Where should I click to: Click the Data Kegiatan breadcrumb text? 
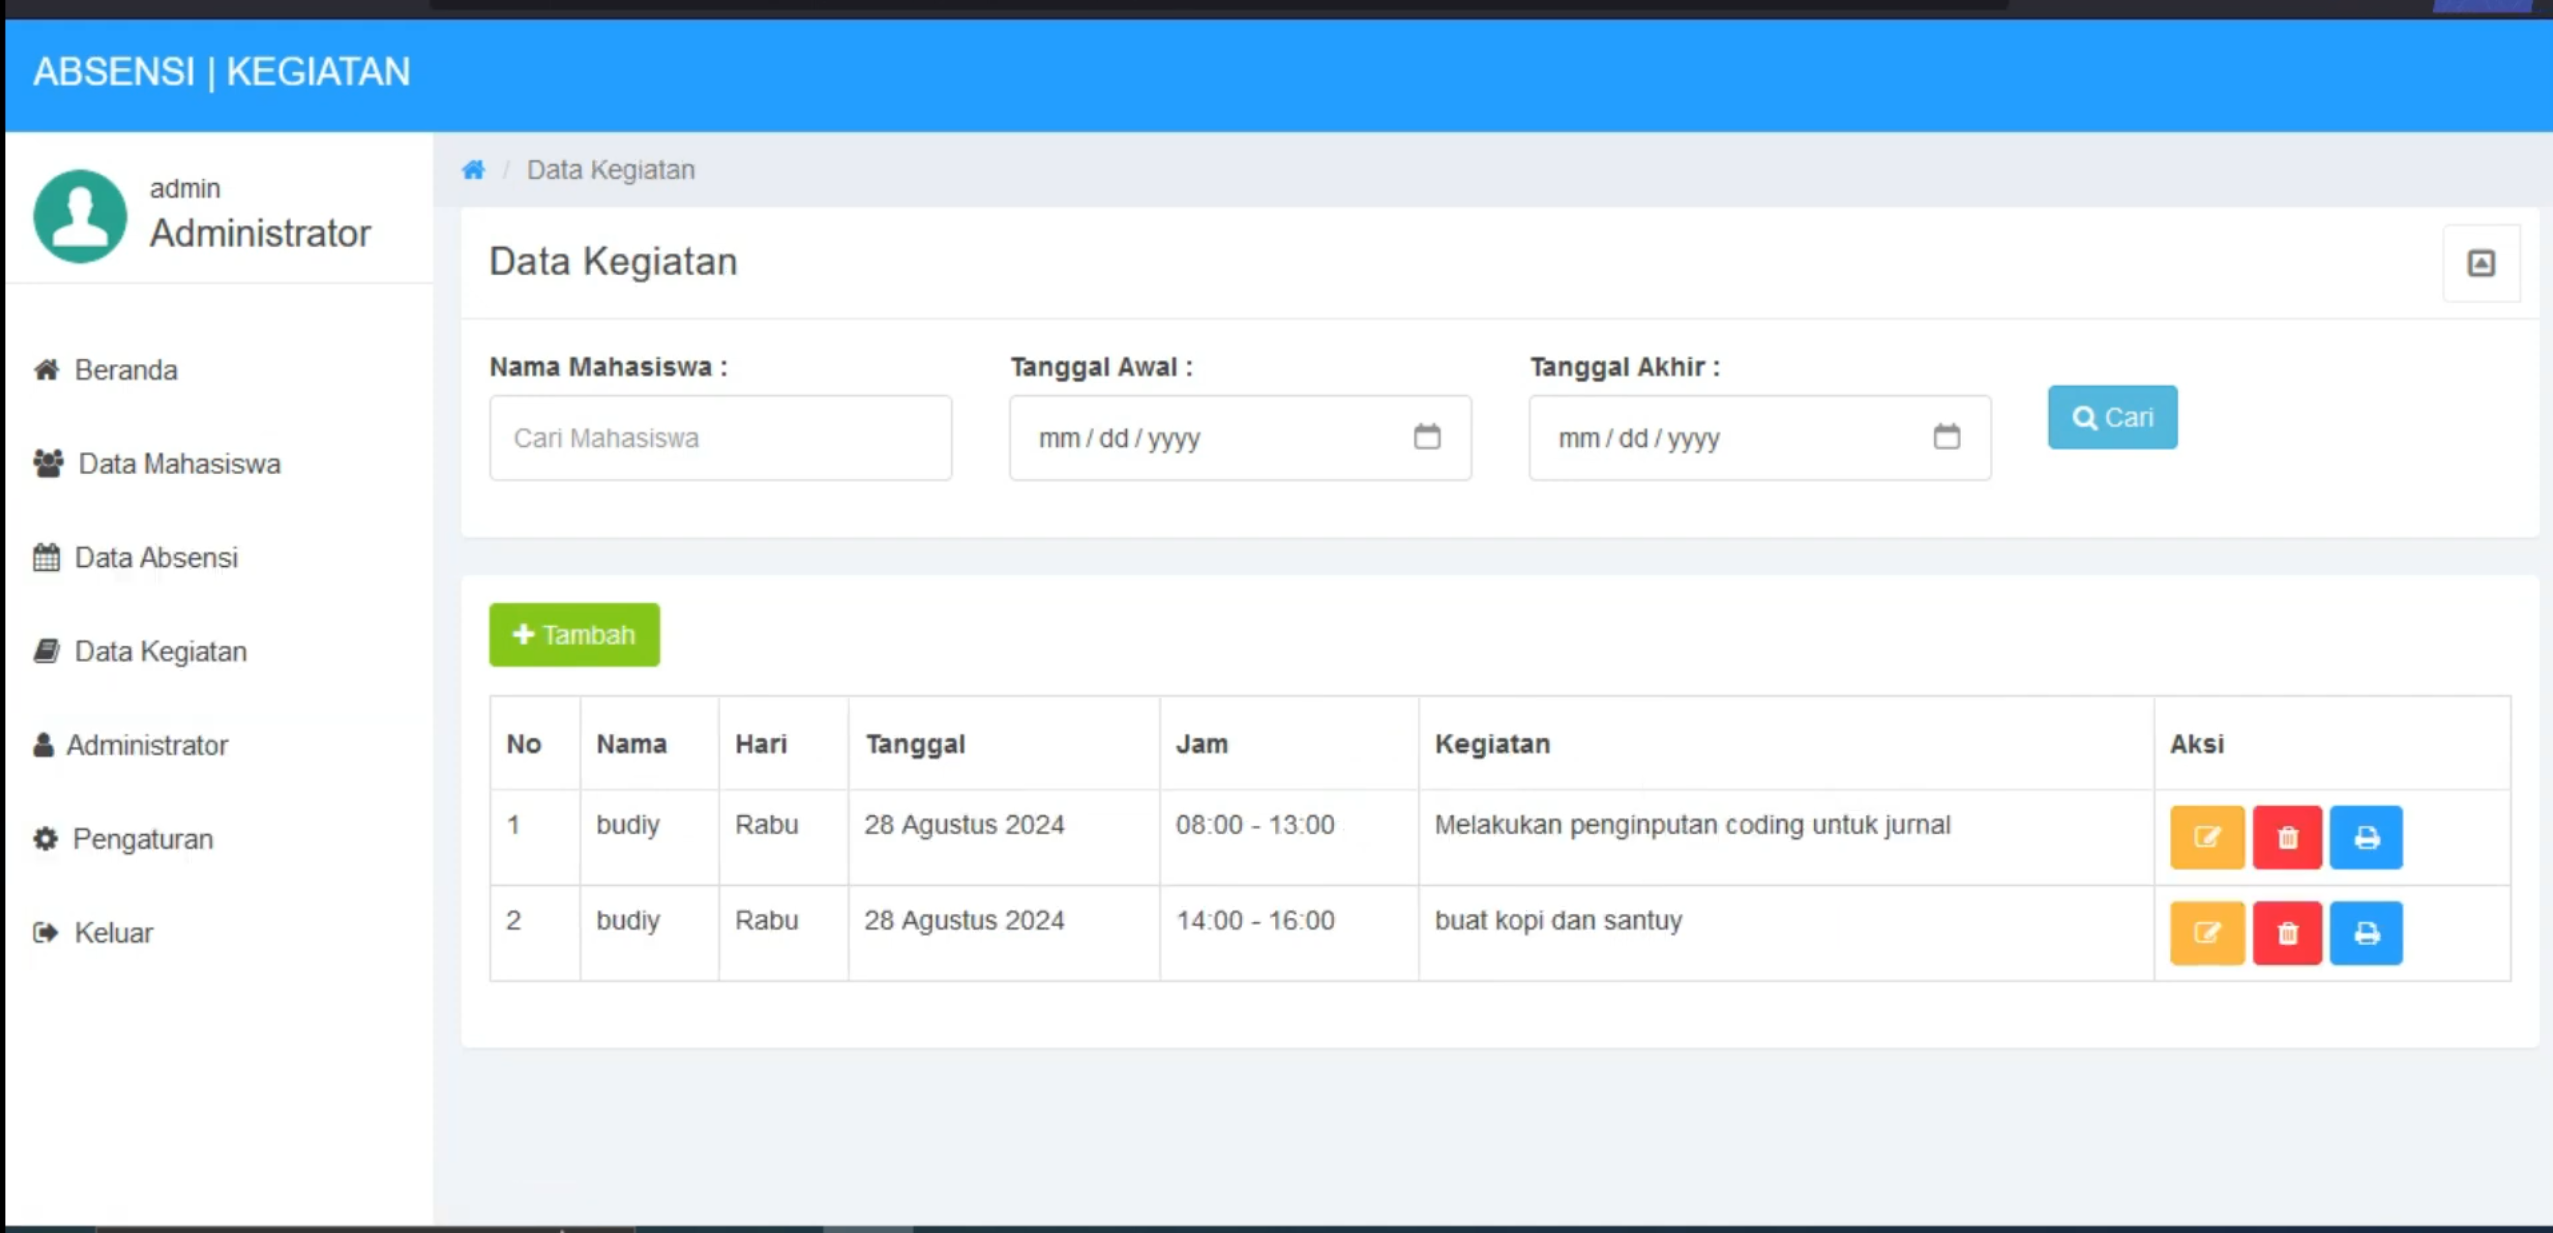(x=611, y=170)
